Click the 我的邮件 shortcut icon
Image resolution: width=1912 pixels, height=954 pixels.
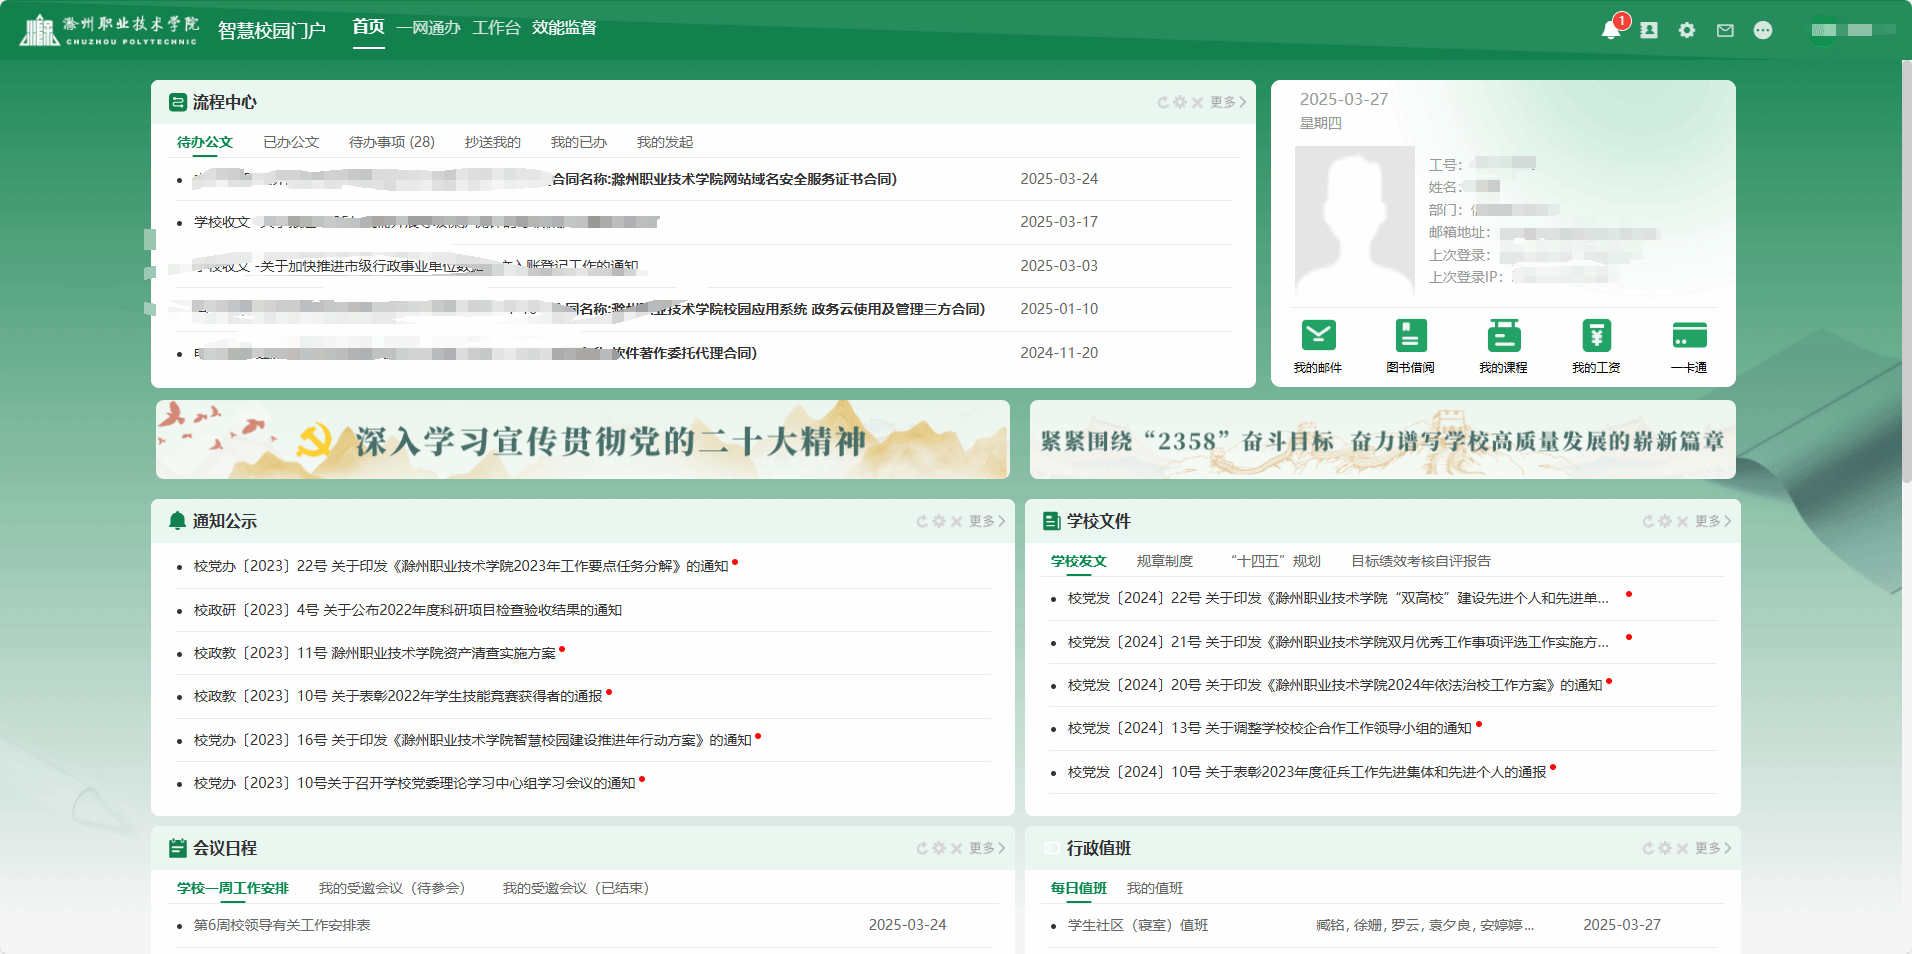[1318, 336]
